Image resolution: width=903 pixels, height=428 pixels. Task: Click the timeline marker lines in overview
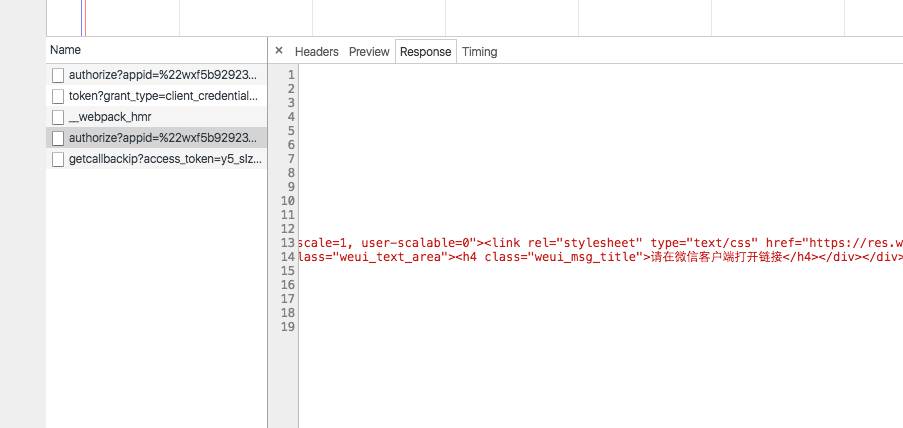click(x=84, y=18)
